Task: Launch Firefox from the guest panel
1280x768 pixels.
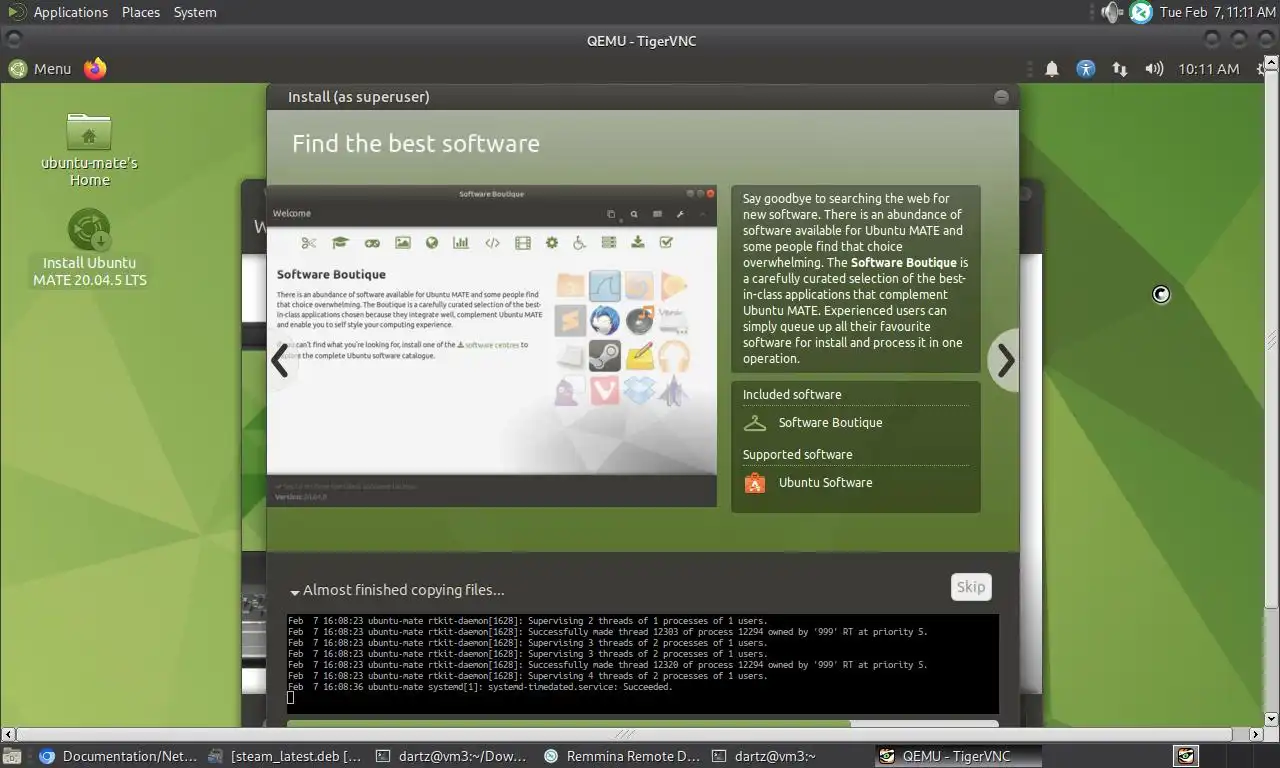Action: click(95, 68)
